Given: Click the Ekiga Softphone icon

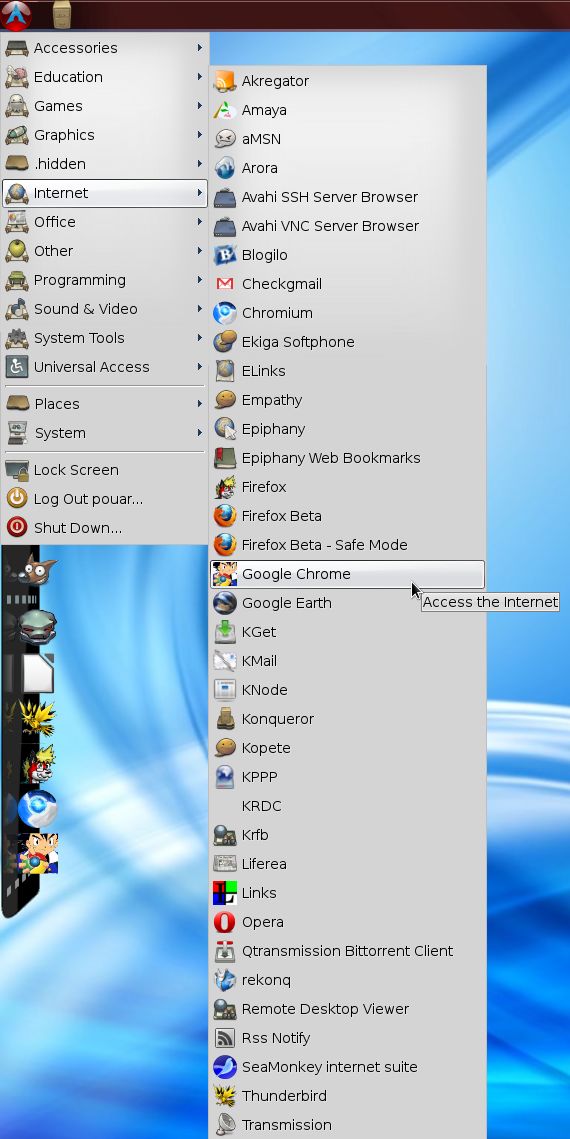Looking at the screenshot, I should coord(225,342).
